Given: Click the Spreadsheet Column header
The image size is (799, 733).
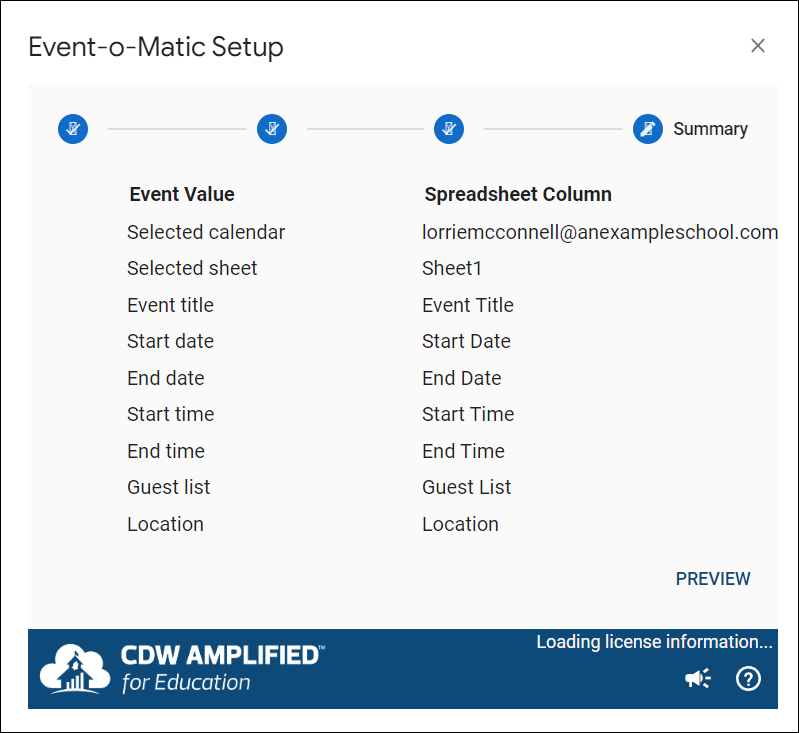Looking at the screenshot, I should [x=518, y=194].
